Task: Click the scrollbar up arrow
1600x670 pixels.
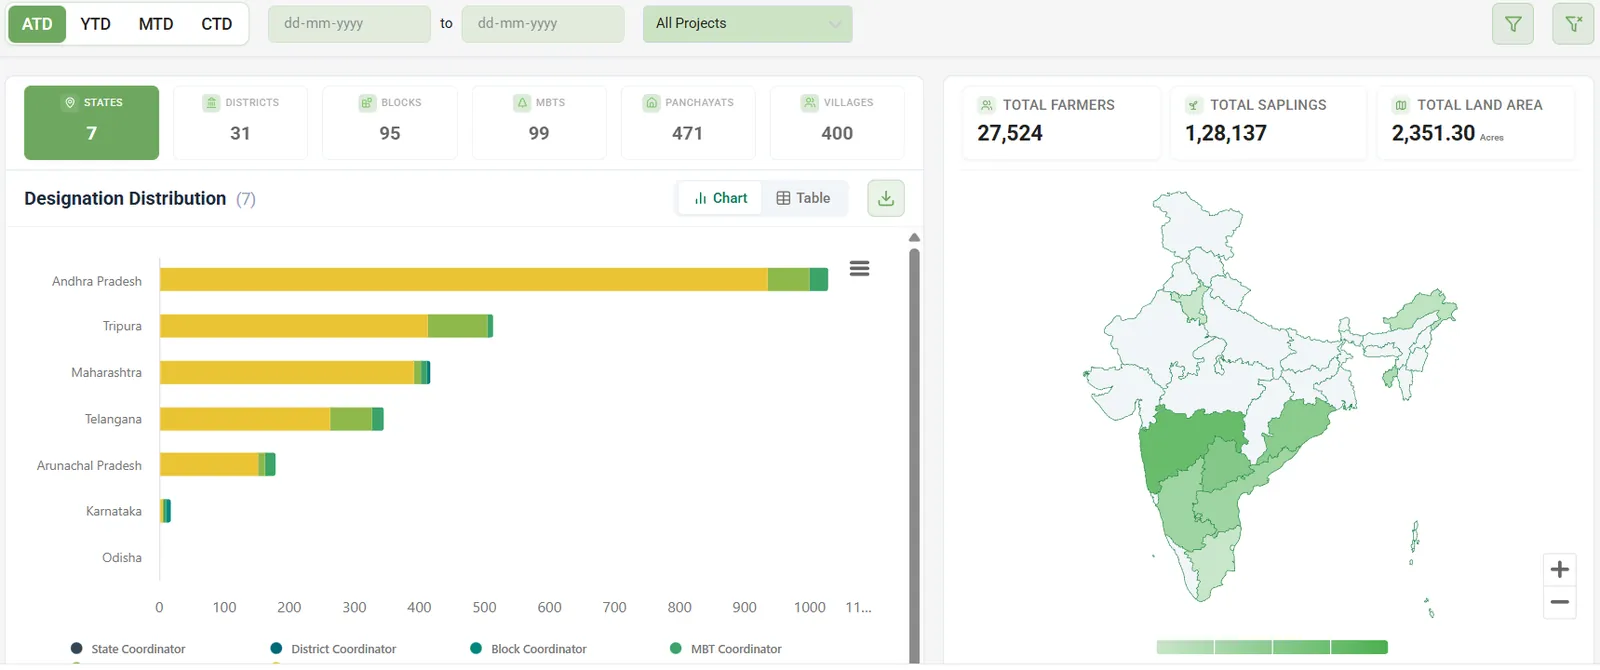Action: pyautogui.click(x=914, y=238)
